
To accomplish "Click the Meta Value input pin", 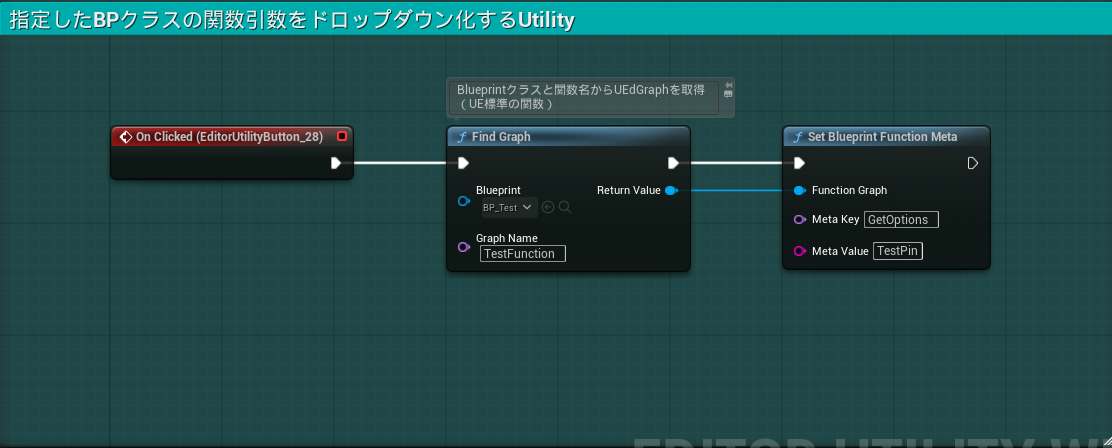I will (x=799, y=251).
